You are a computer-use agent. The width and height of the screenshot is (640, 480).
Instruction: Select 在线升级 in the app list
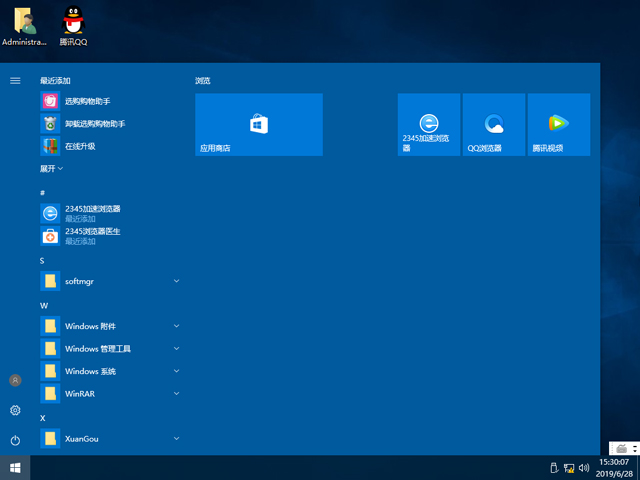[x=80, y=146]
